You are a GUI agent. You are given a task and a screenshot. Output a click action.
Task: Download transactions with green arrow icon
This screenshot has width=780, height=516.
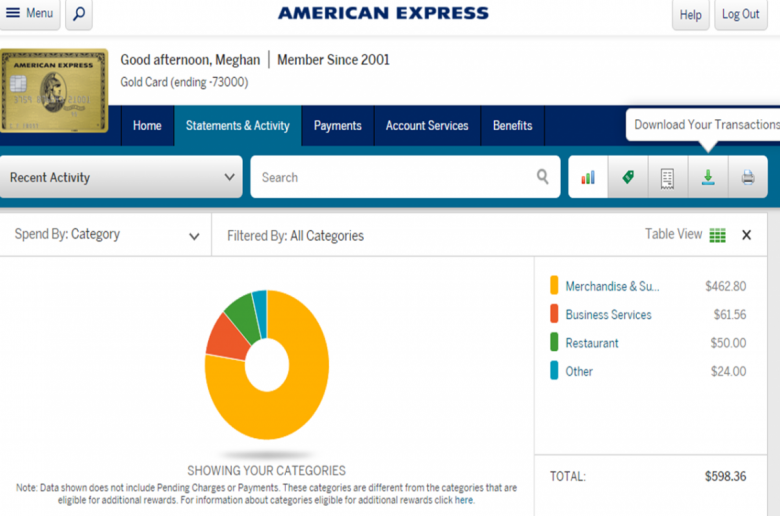point(708,177)
